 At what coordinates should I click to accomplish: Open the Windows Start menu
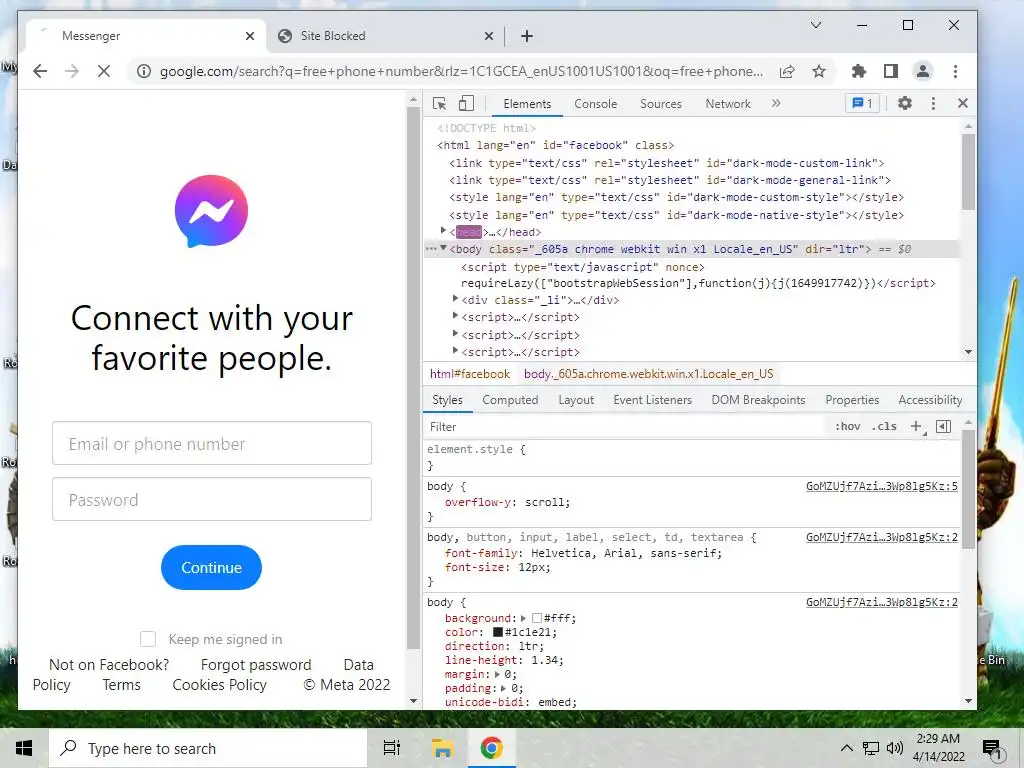(24, 748)
